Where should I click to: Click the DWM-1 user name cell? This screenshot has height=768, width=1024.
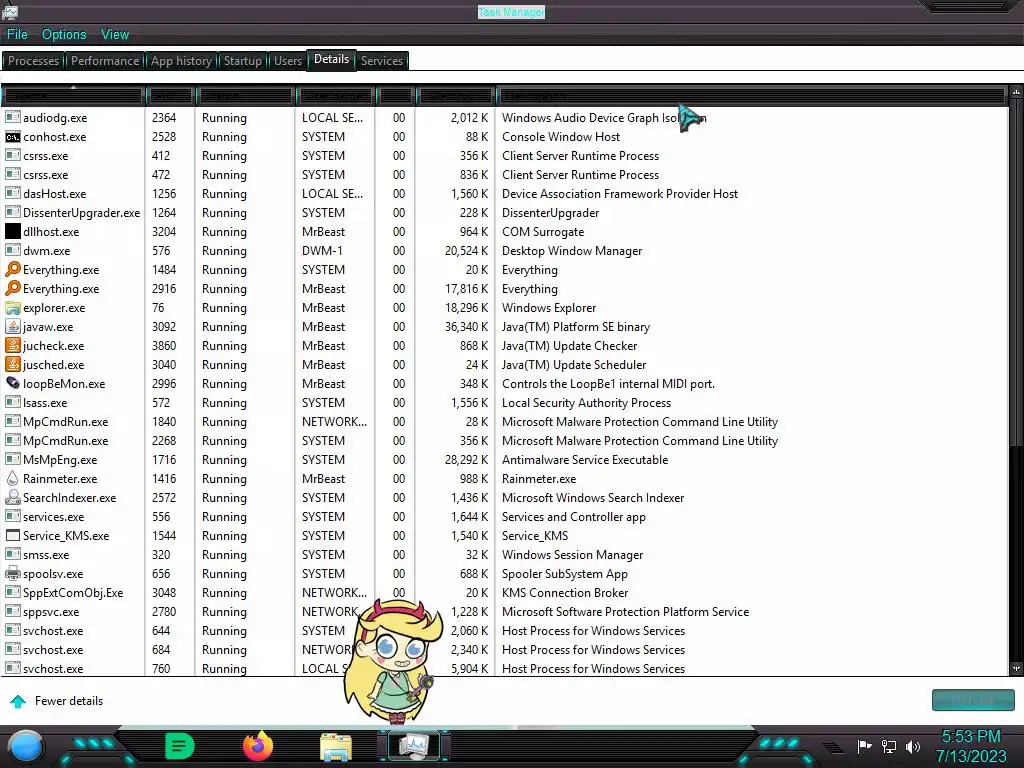coord(323,251)
